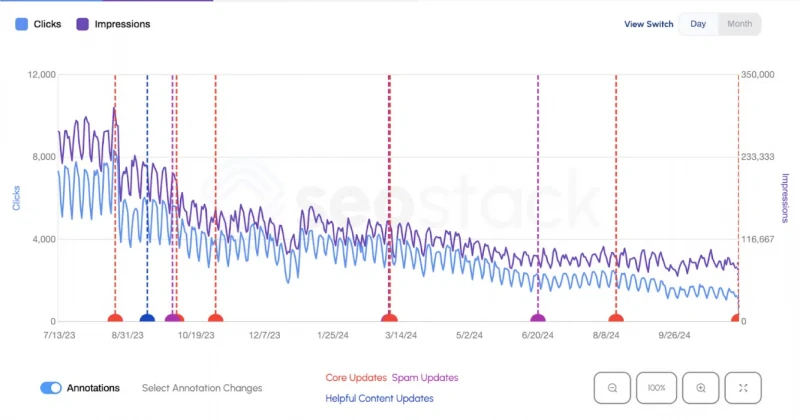
Task: Filter by Core Updates label
Action: (356, 378)
